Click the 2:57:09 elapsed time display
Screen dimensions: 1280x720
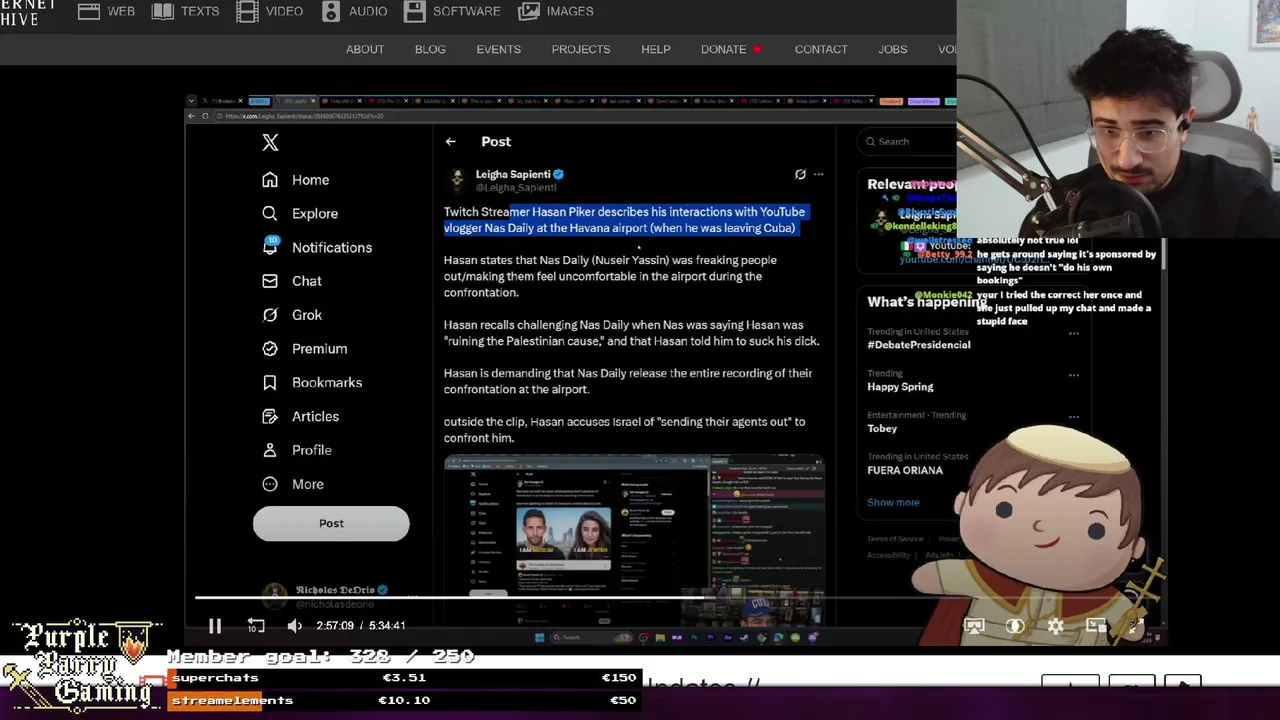pyautogui.click(x=335, y=626)
